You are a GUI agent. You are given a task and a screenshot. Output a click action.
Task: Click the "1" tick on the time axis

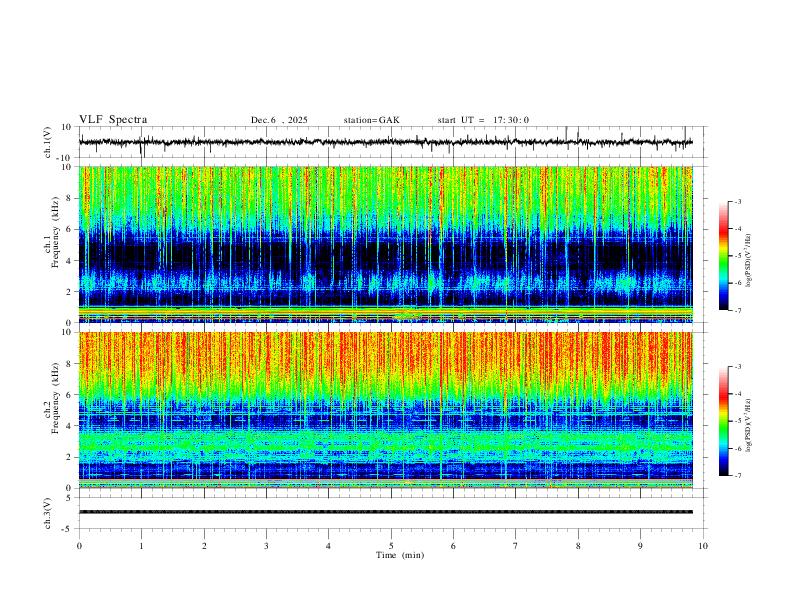141,546
